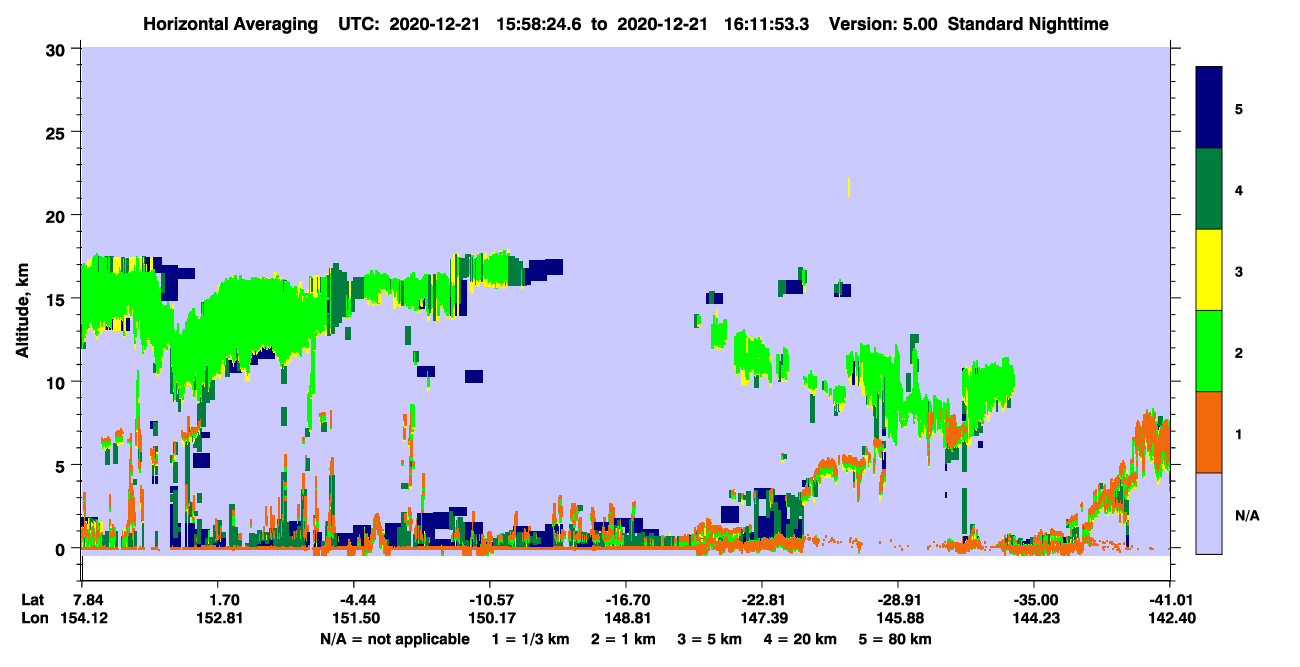Image resolution: width=1300 pixels, height=667 pixels.
Task: Click the '2 = 1 km' legend entry
Action: (623, 639)
